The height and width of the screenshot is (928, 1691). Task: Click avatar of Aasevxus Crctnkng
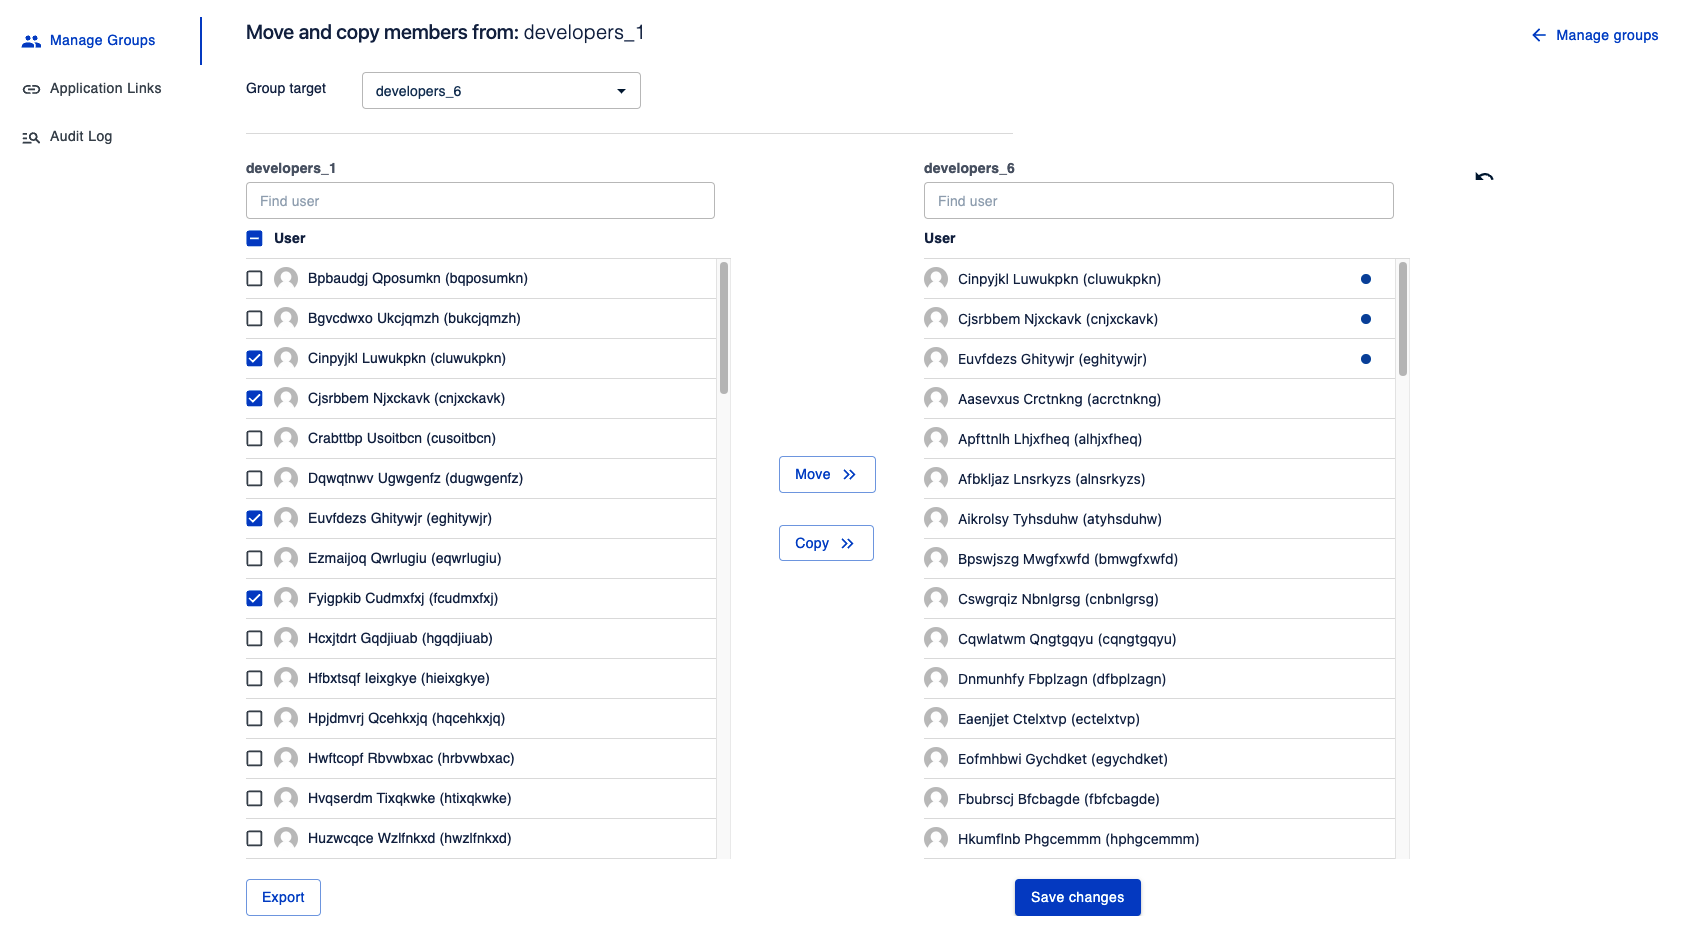(936, 399)
